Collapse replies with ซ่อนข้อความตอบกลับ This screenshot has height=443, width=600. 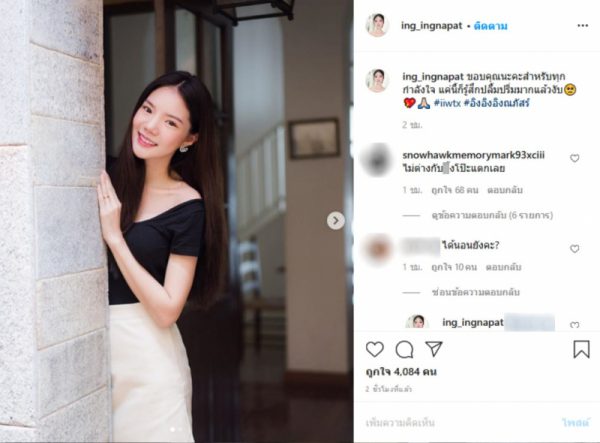point(475,292)
